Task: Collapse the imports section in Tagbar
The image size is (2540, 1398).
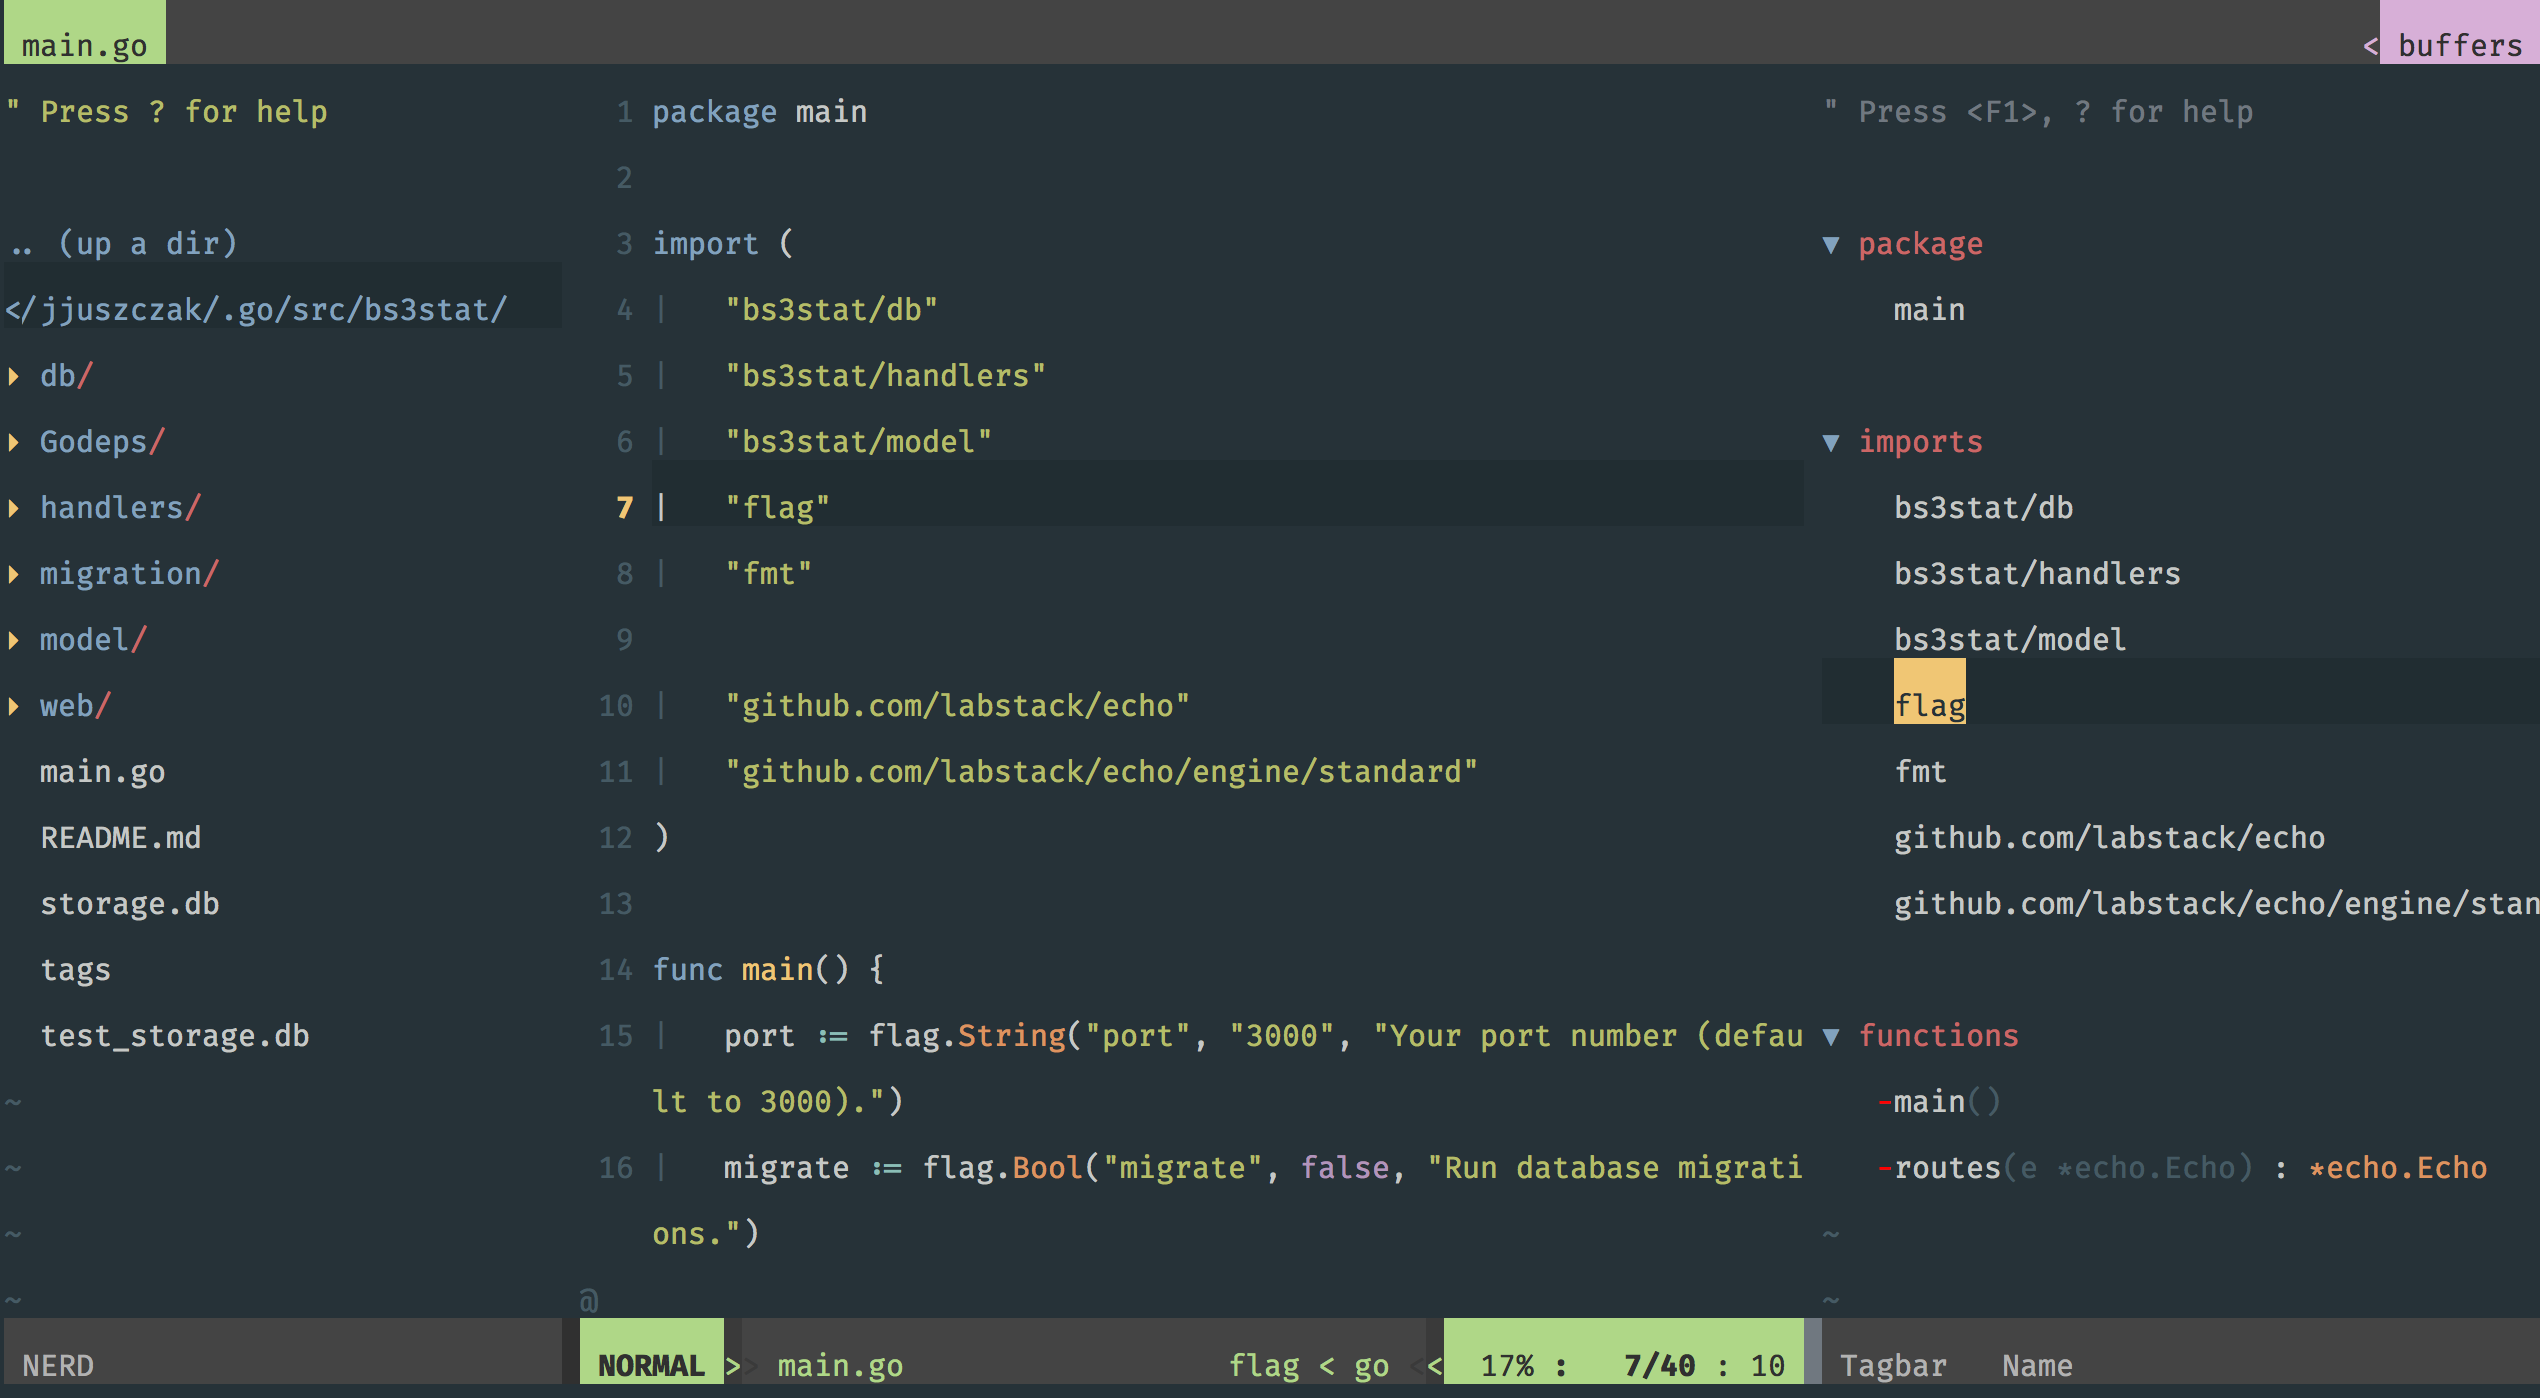Action: [1831, 443]
